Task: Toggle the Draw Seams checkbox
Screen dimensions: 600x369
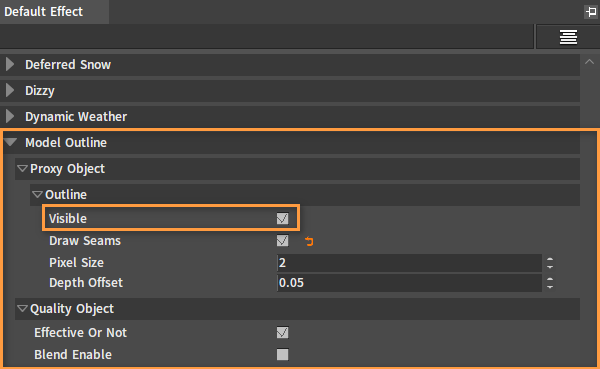Action: tap(282, 241)
